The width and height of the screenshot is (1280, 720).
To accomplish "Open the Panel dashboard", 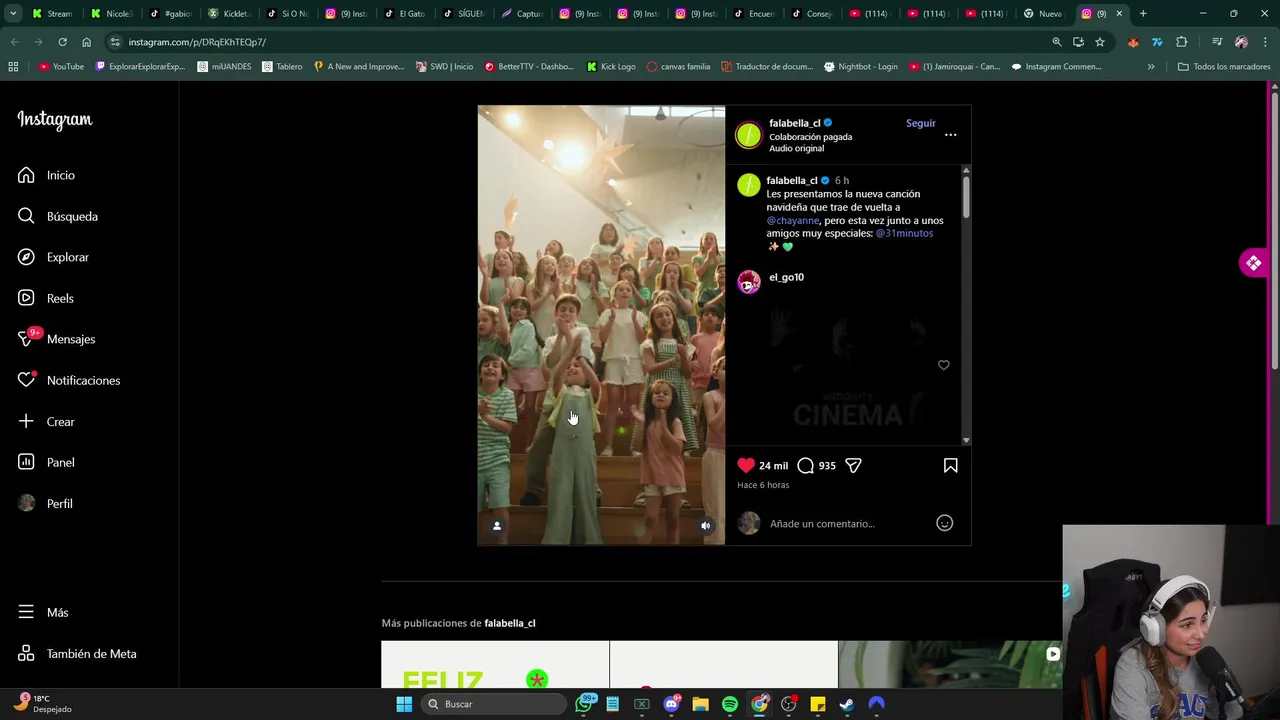I will point(46,462).
